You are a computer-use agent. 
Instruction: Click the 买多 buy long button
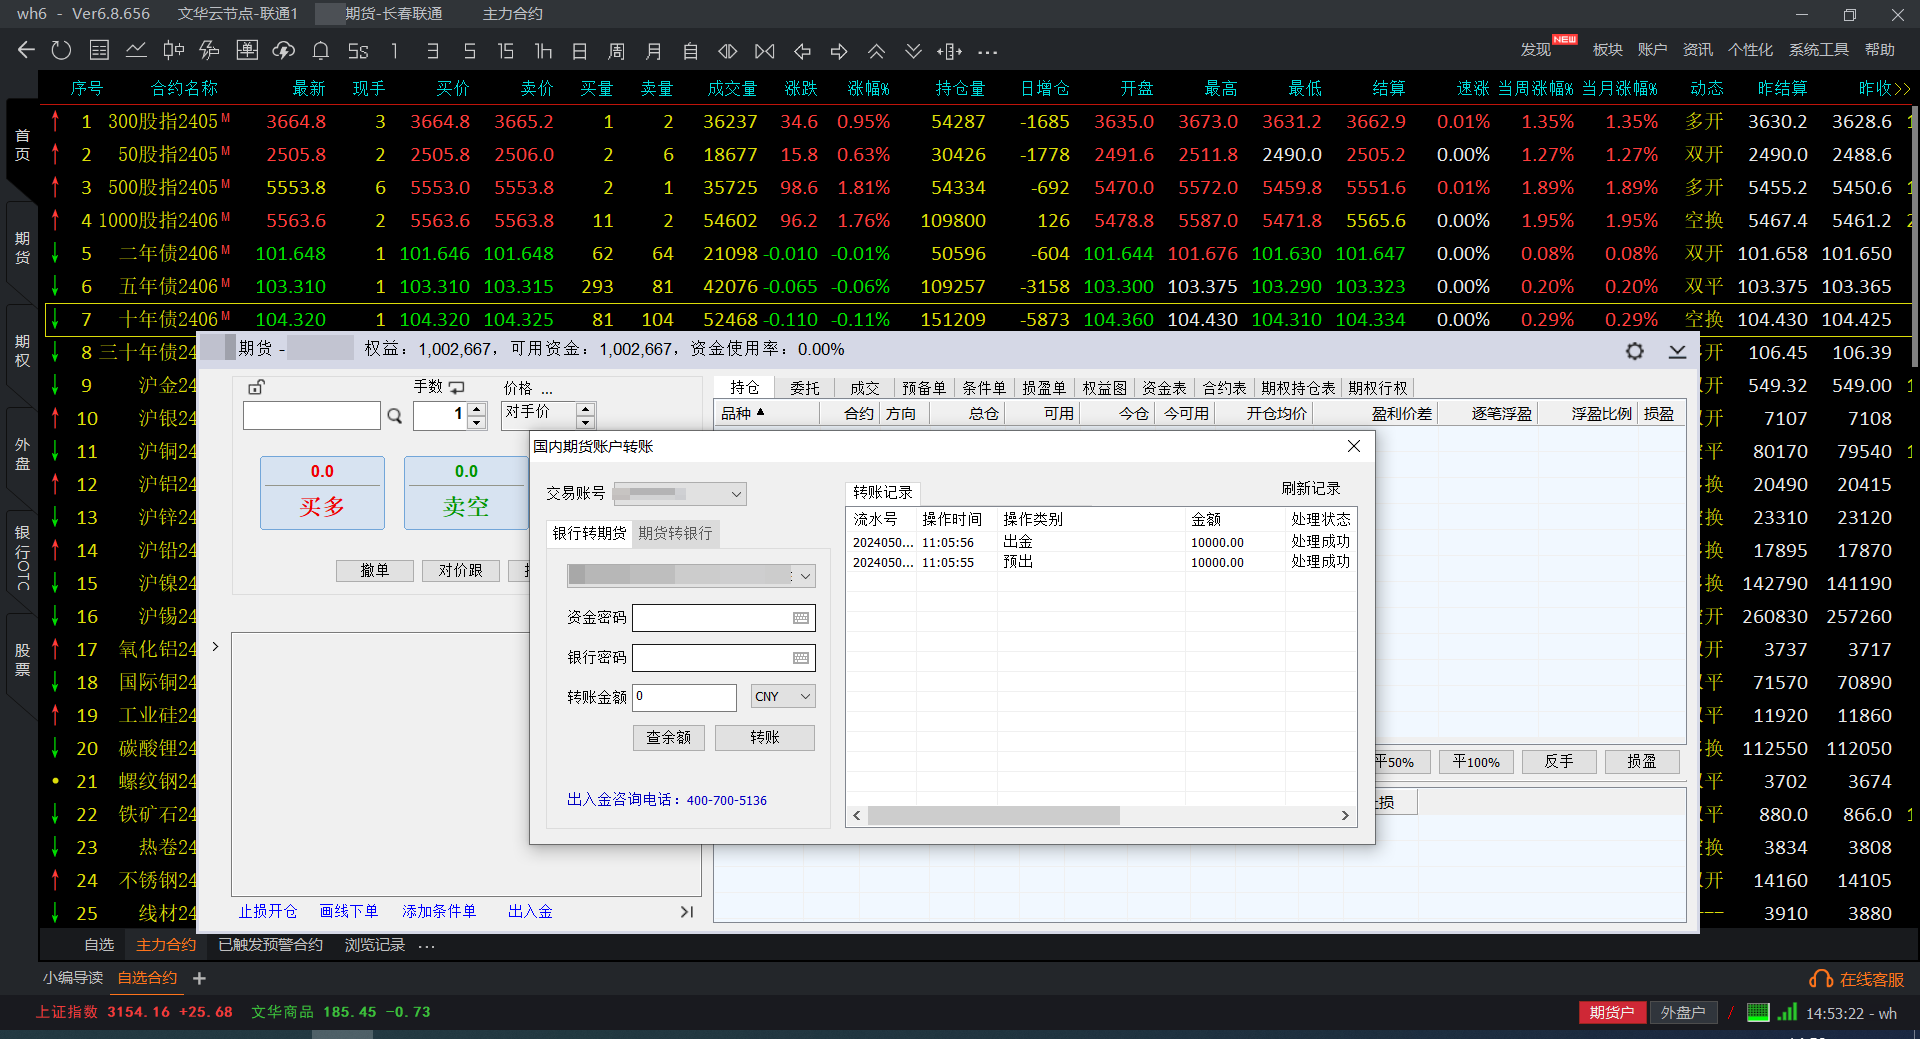pos(322,493)
